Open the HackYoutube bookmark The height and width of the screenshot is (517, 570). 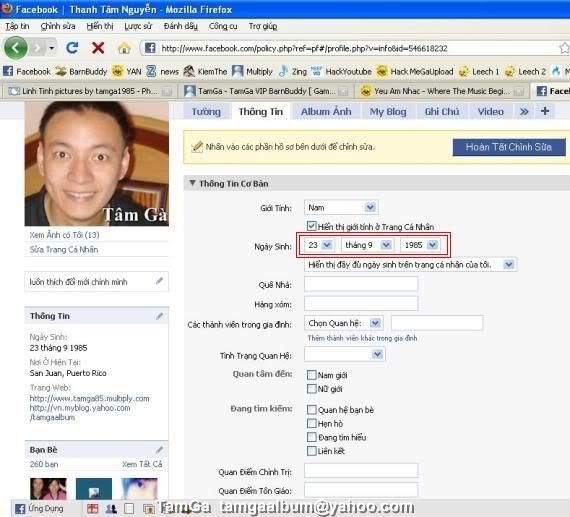(x=342, y=71)
